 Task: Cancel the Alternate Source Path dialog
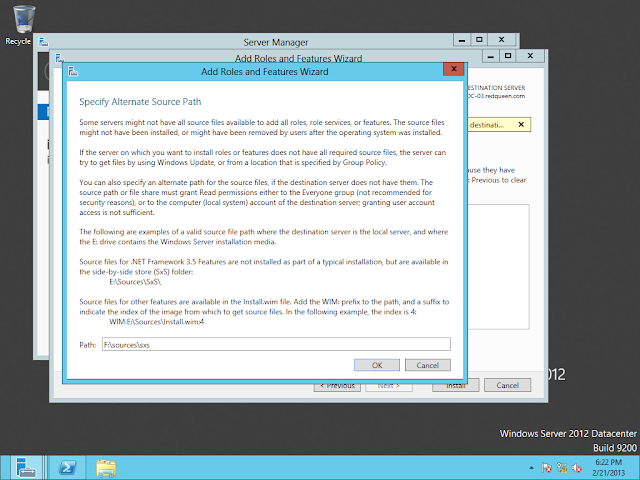[427, 365]
